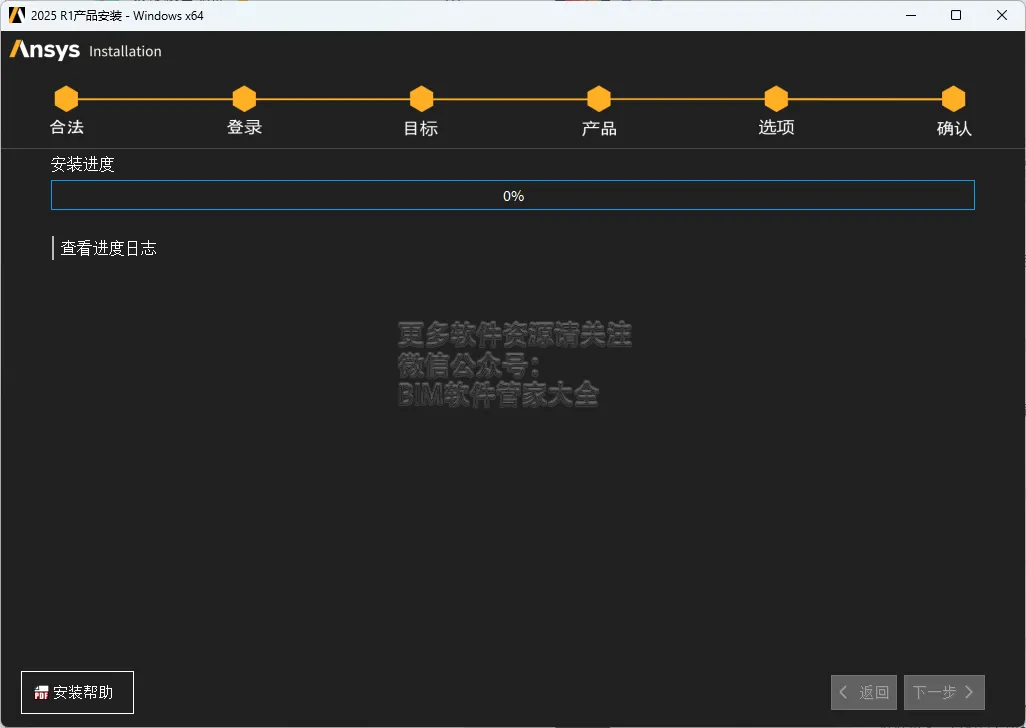Screen dimensions: 1026x728
Task: Close the 2025 R1 installer window
Action: click(1002, 15)
